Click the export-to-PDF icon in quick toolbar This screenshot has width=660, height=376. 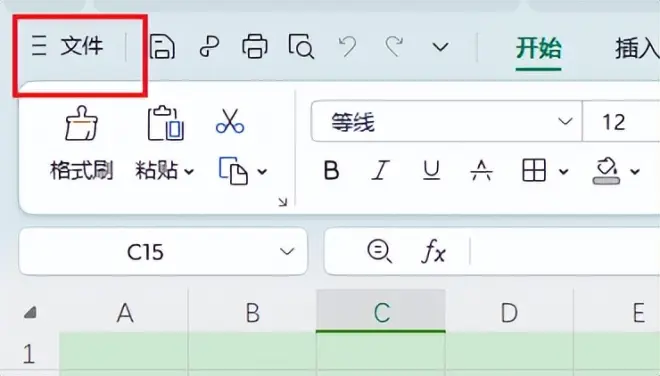[x=209, y=46]
